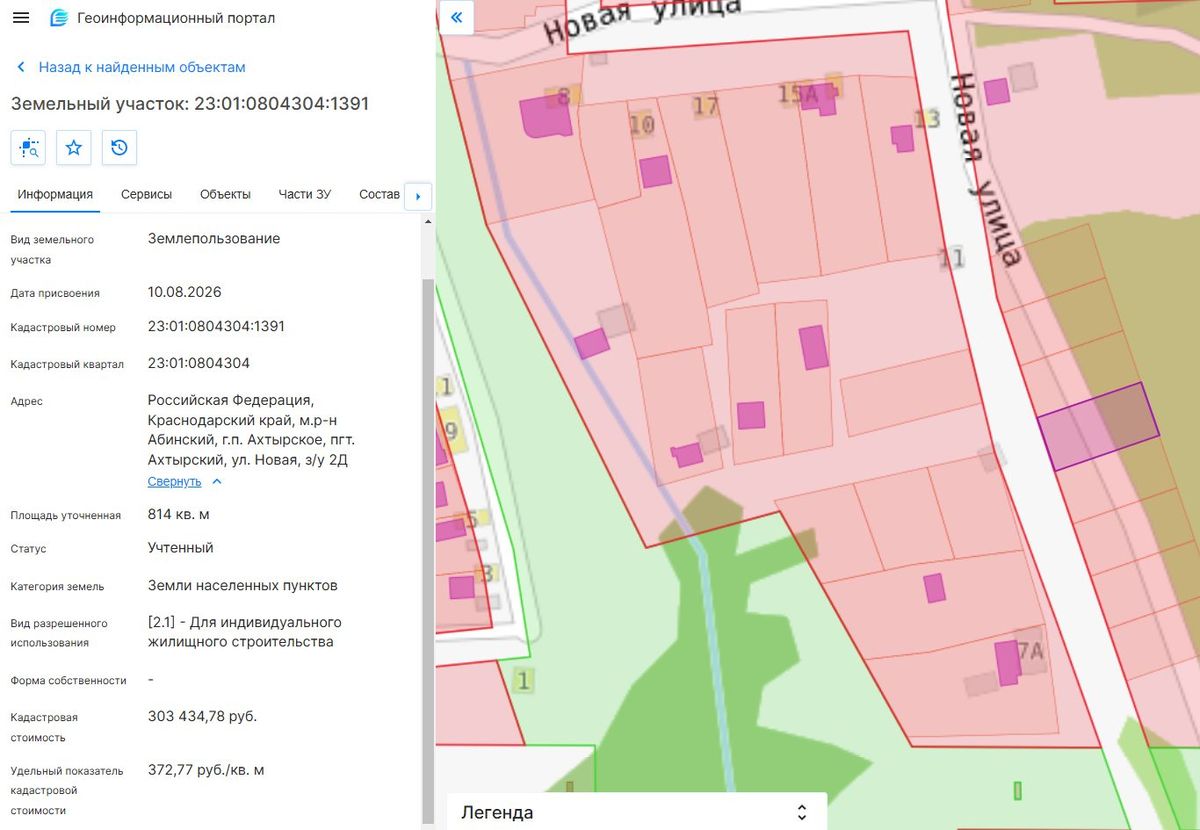Go to Информация tab
This screenshot has height=830, width=1200.
coord(55,194)
